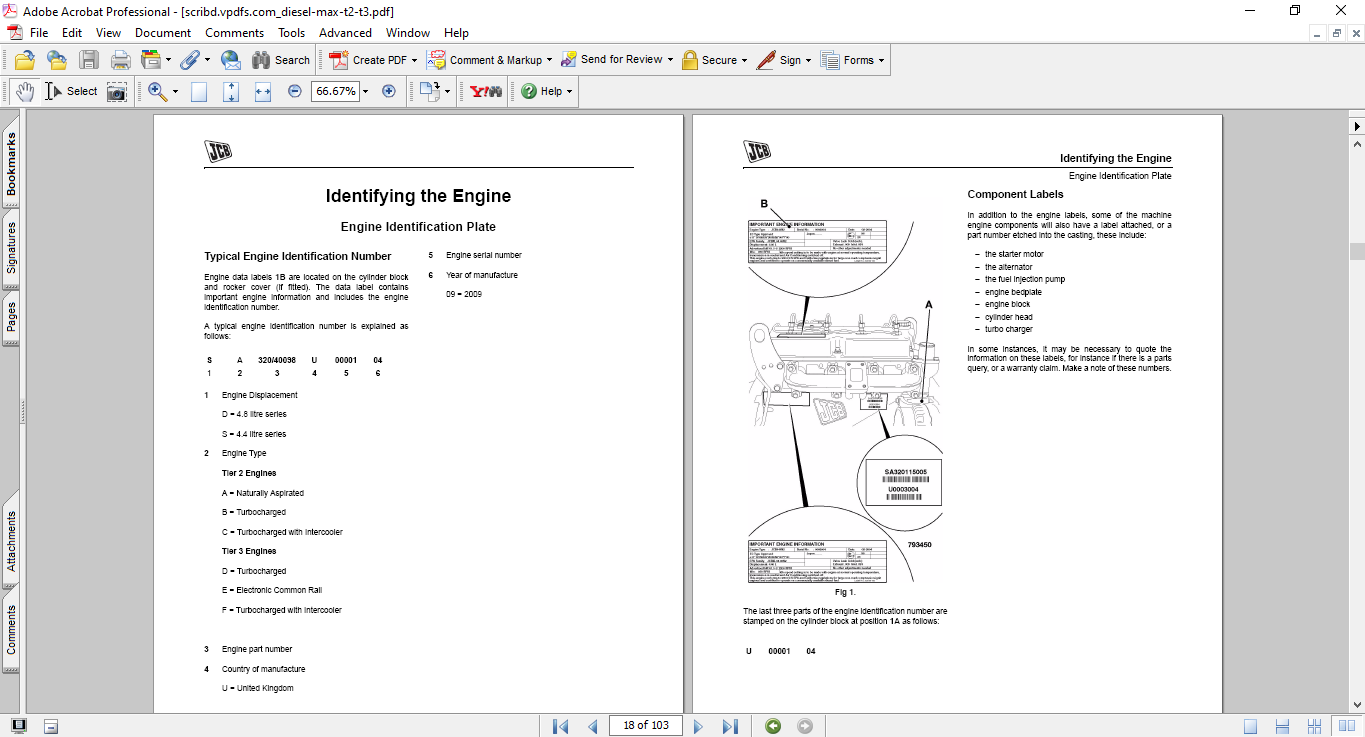Click the Zoom Out minus button
The height and width of the screenshot is (737, 1365).
[295, 91]
